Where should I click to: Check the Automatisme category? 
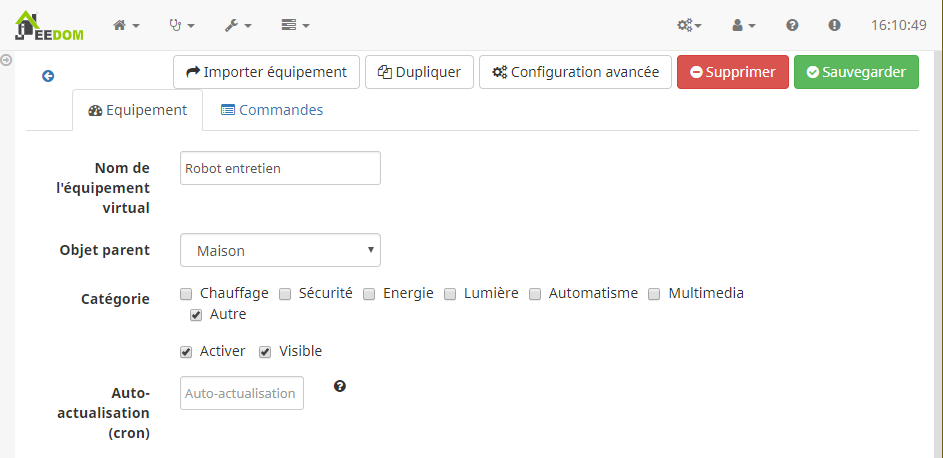point(535,294)
